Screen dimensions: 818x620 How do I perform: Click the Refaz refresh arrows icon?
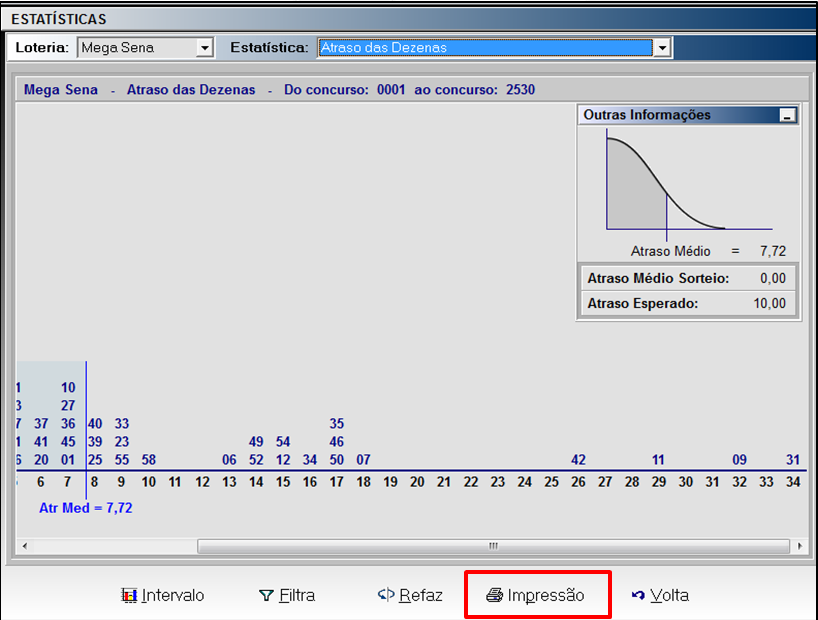(x=386, y=594)
